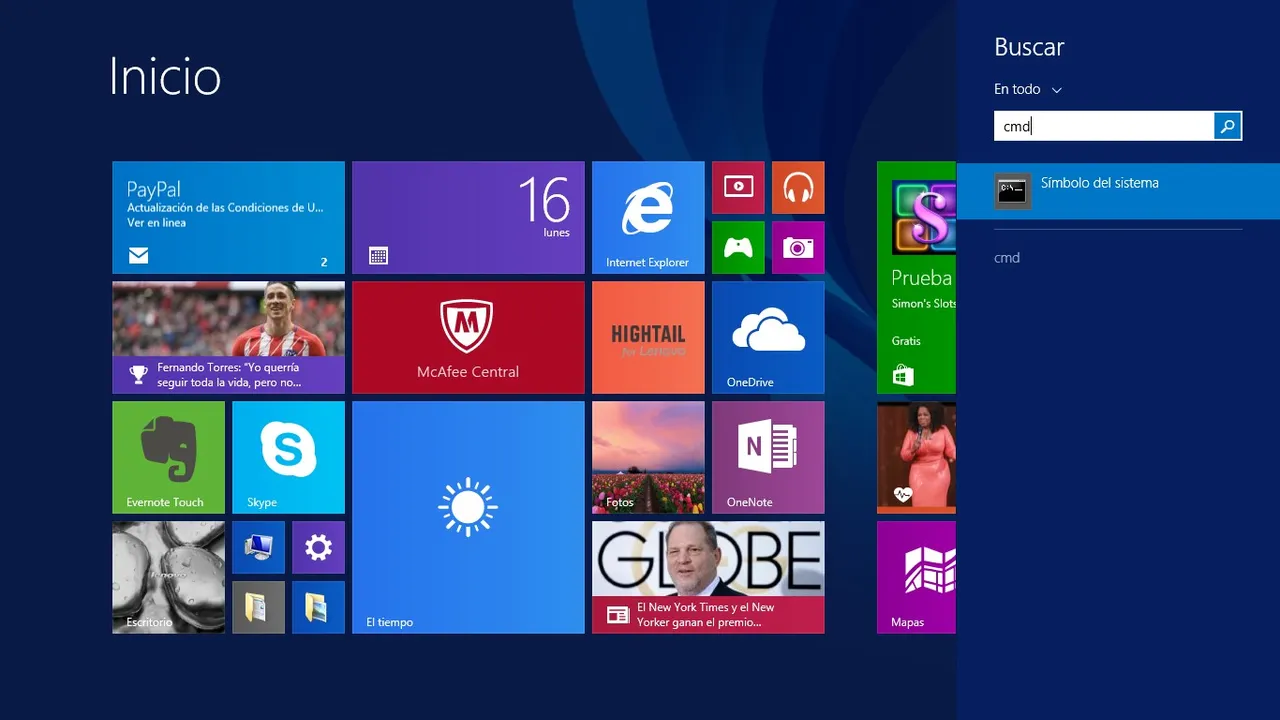Open the Music headphones tile
Image resolution: width=1280 pixels, height=720 pixels.
[x=798, y=187]
